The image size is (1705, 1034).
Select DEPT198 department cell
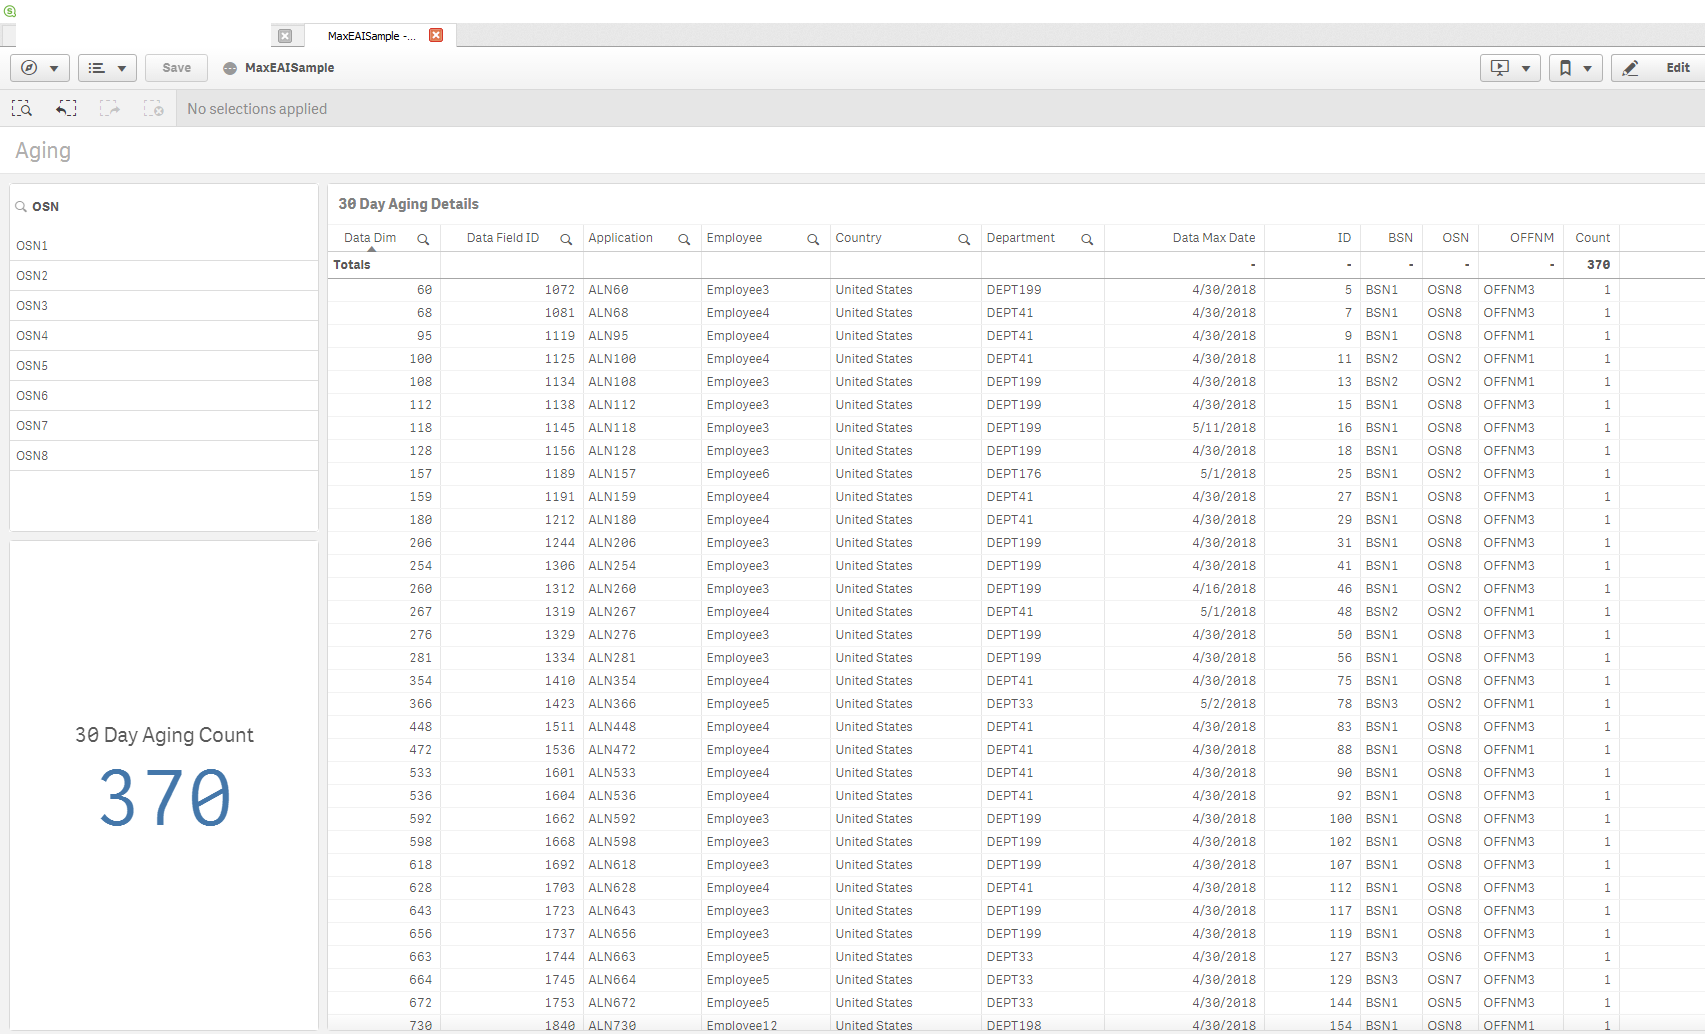[x=1042, y=1026]
